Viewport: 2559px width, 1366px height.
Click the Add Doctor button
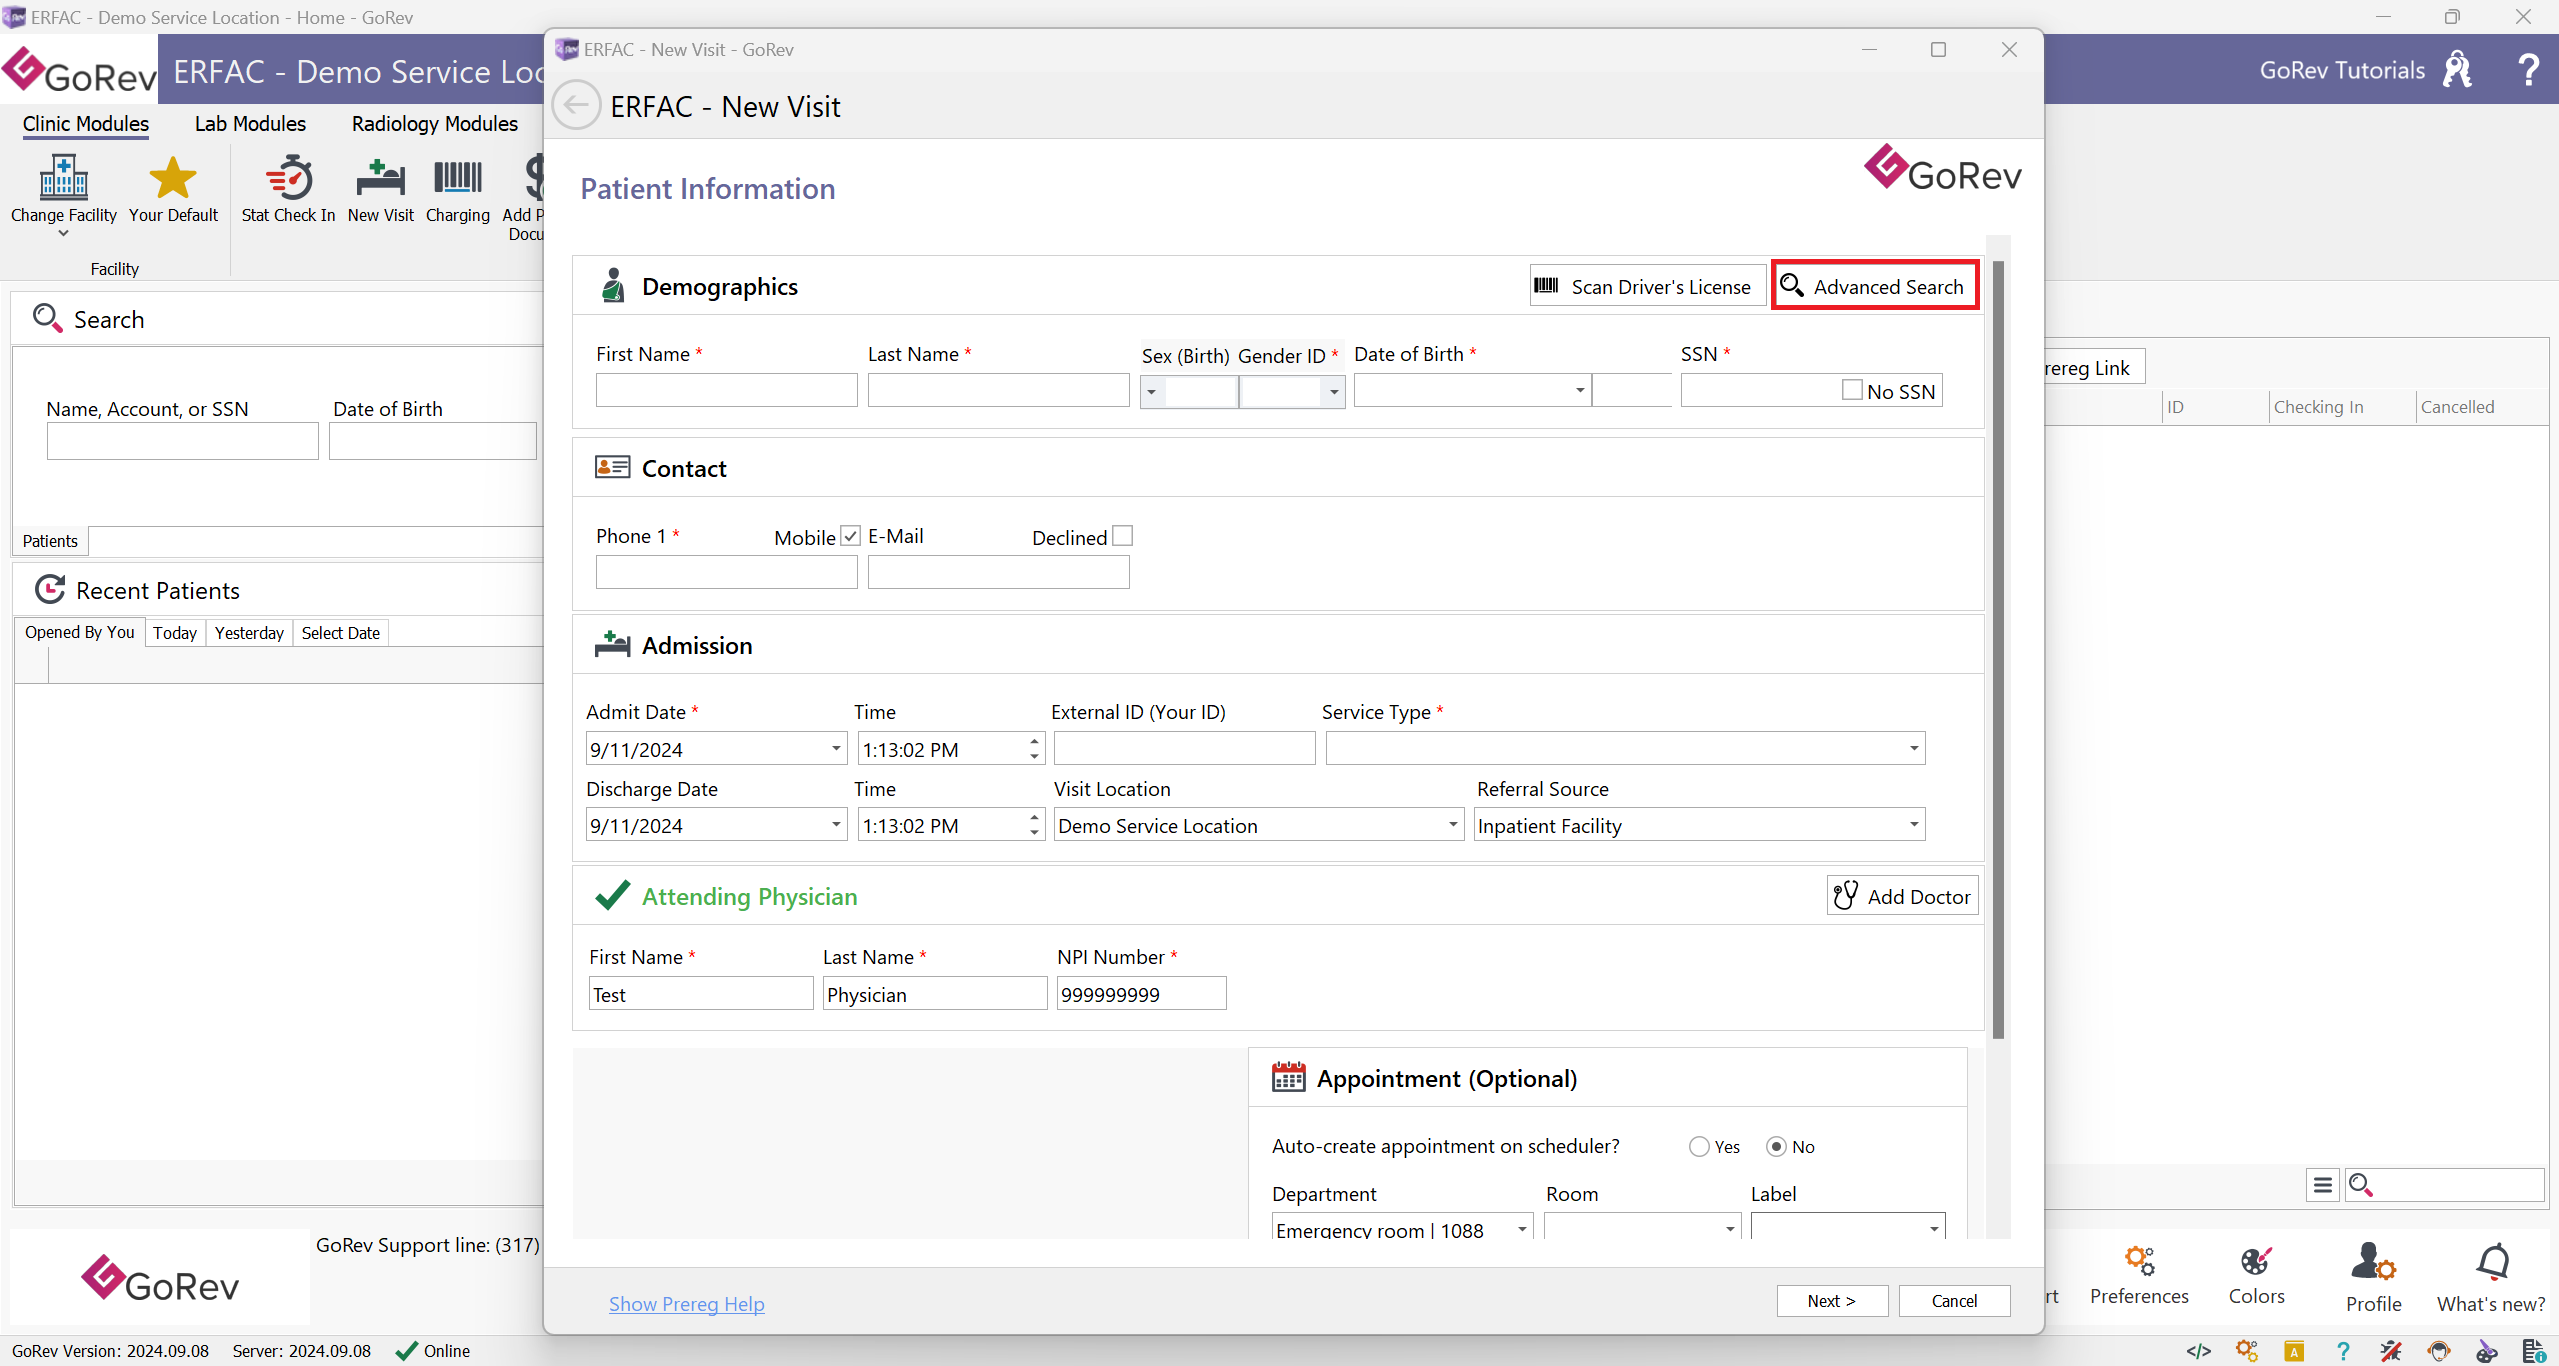click(x=1902, y=896)
